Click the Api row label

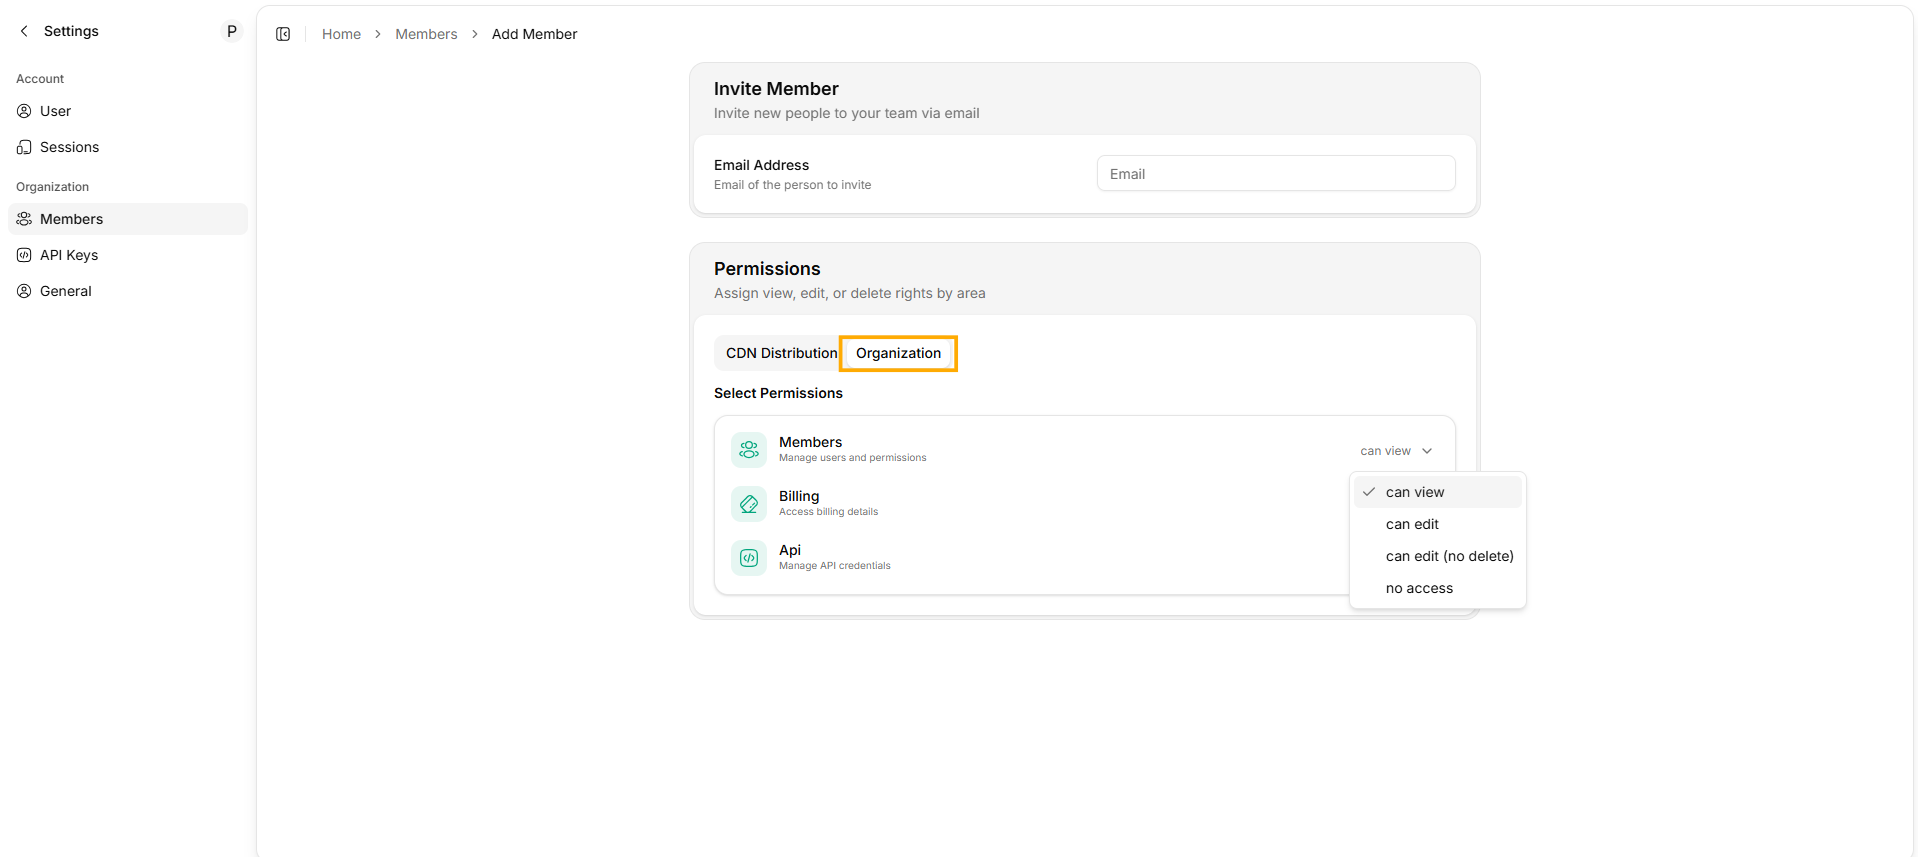pos(790,550)
